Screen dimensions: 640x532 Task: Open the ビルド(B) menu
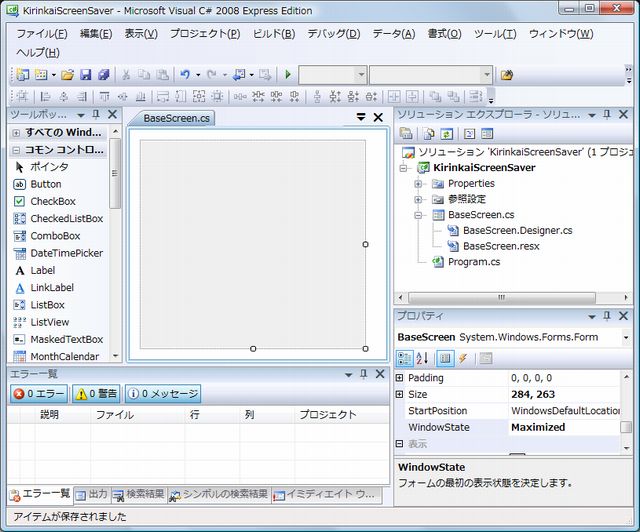click(x=273, y=33)
